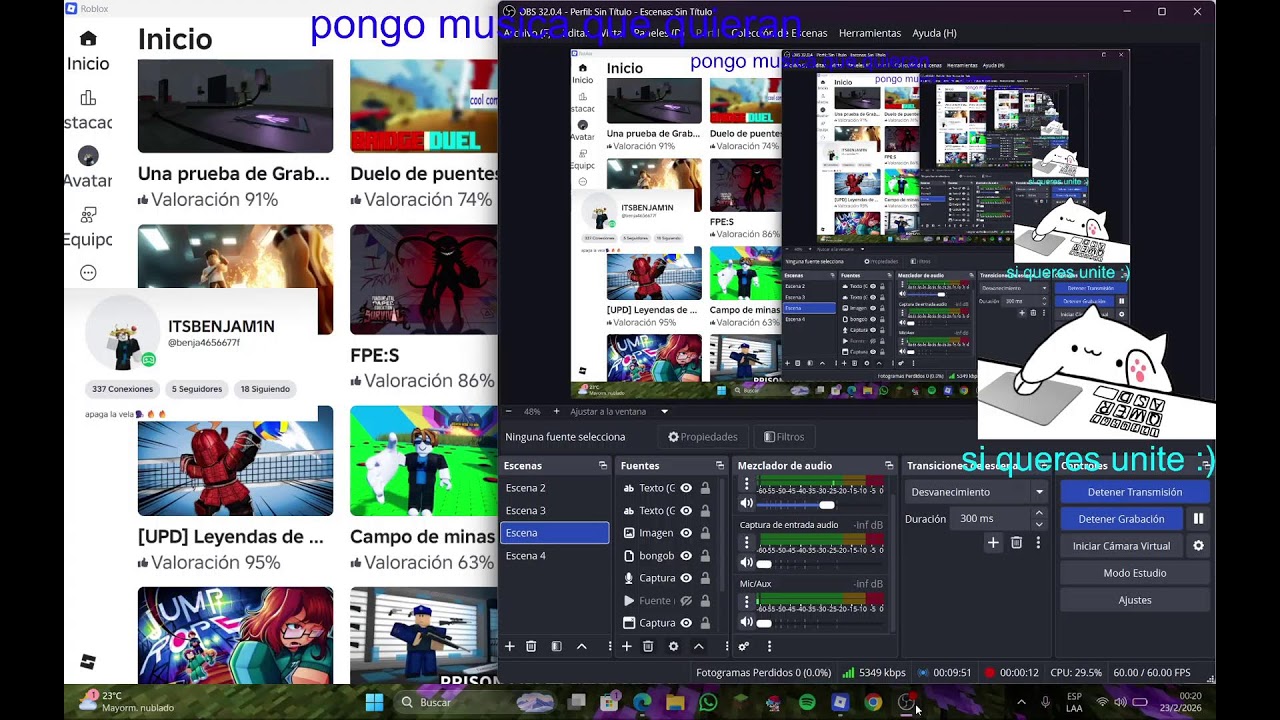The image size is (1280, 720).
Task: Zoom in preview with the plus icon
Action: (557, 411)
